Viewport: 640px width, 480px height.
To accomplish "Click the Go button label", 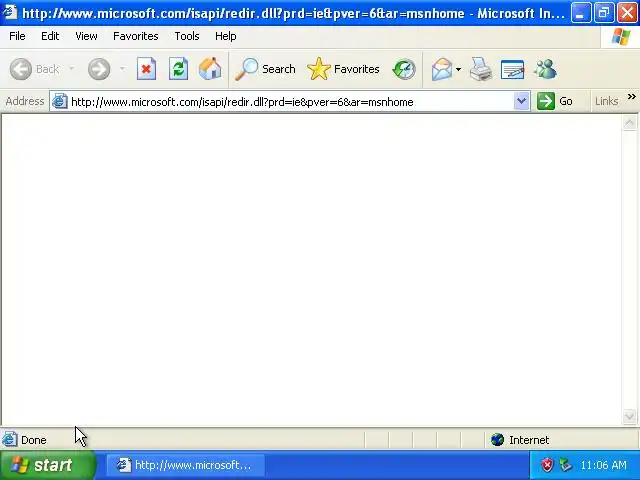I will point(566,101).
